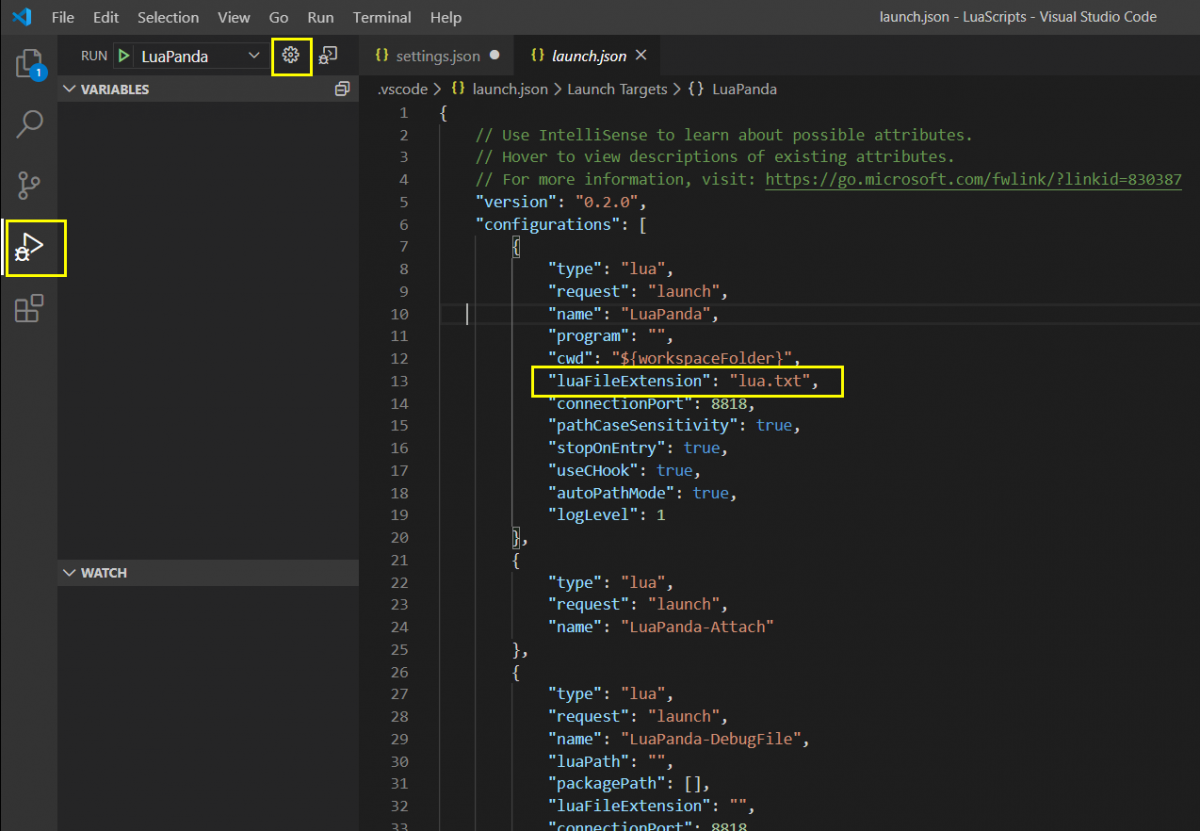1200x831 pixels.
Task: Open the Terminal menu
Action: (x=381, y=17)
